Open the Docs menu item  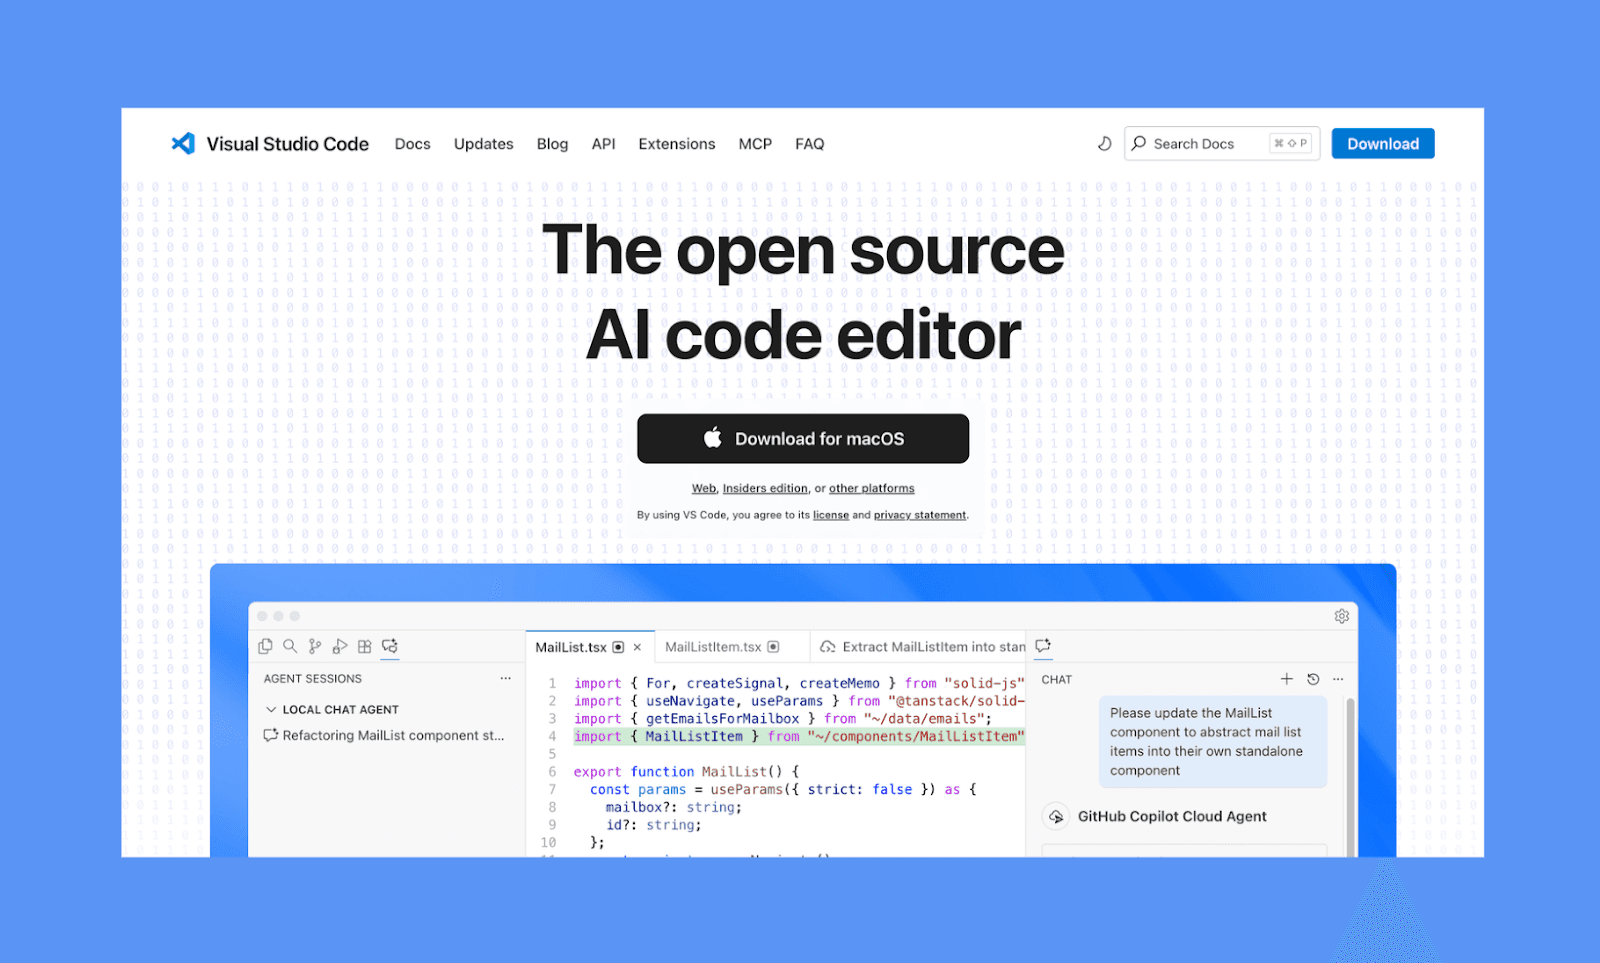click(x=412, y=144)
